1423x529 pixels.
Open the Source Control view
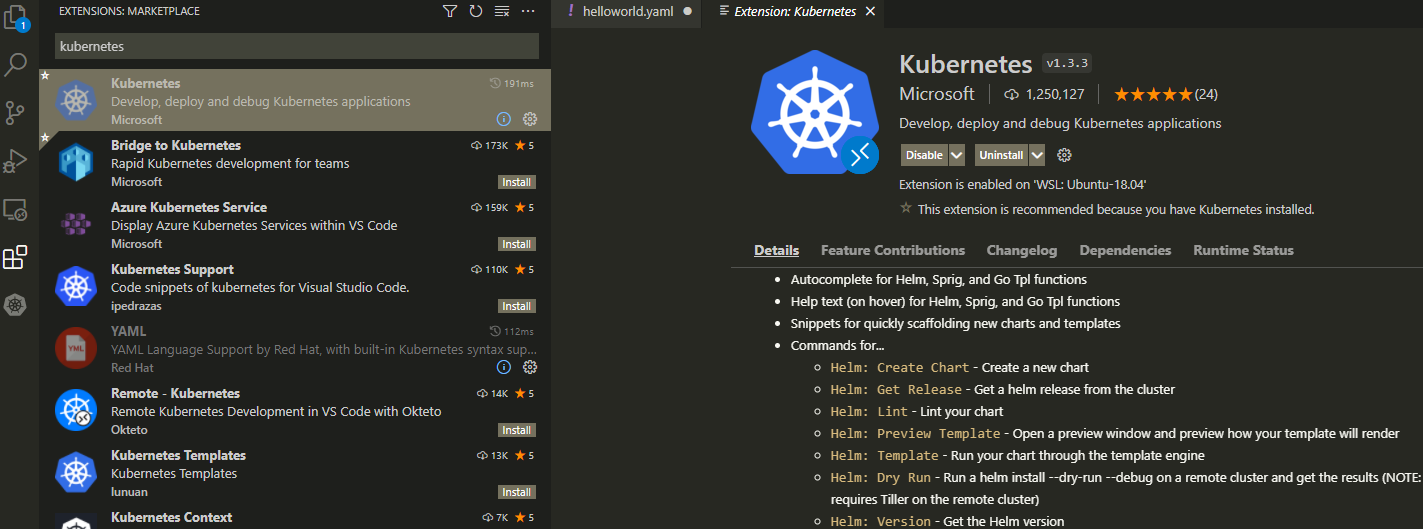[15, 113]
